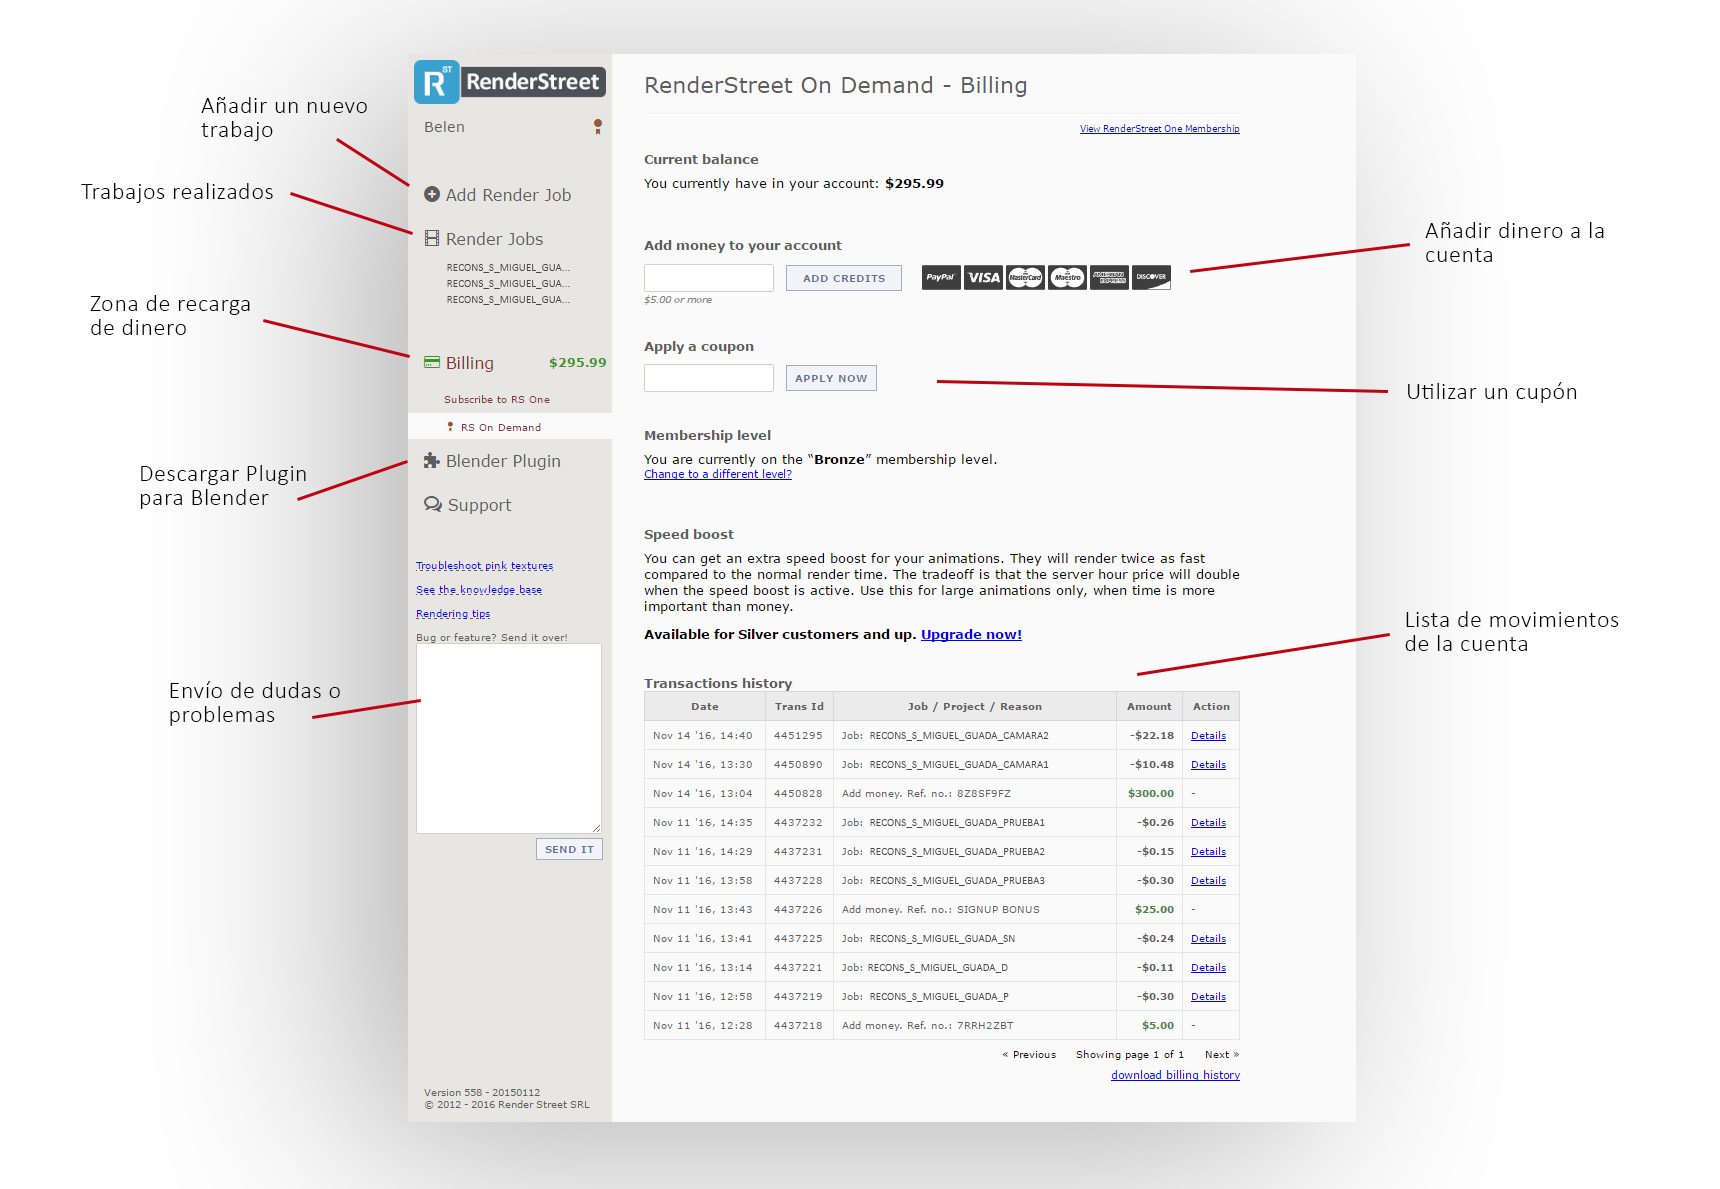
Task: Click the medal icon beside username Belen
Action: (598, 126)
